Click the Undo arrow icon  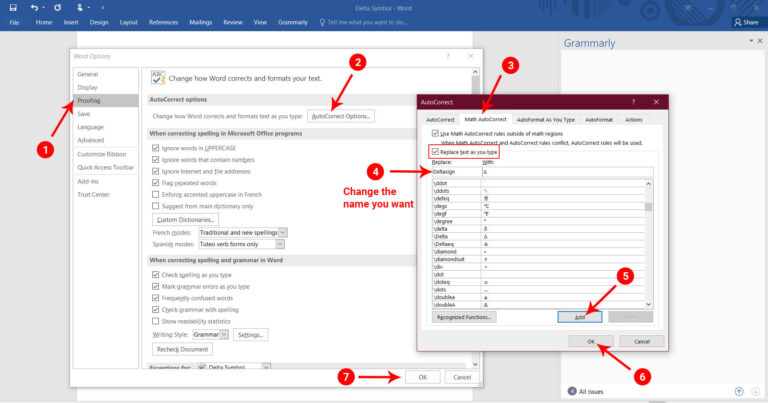tap(34, 8)
